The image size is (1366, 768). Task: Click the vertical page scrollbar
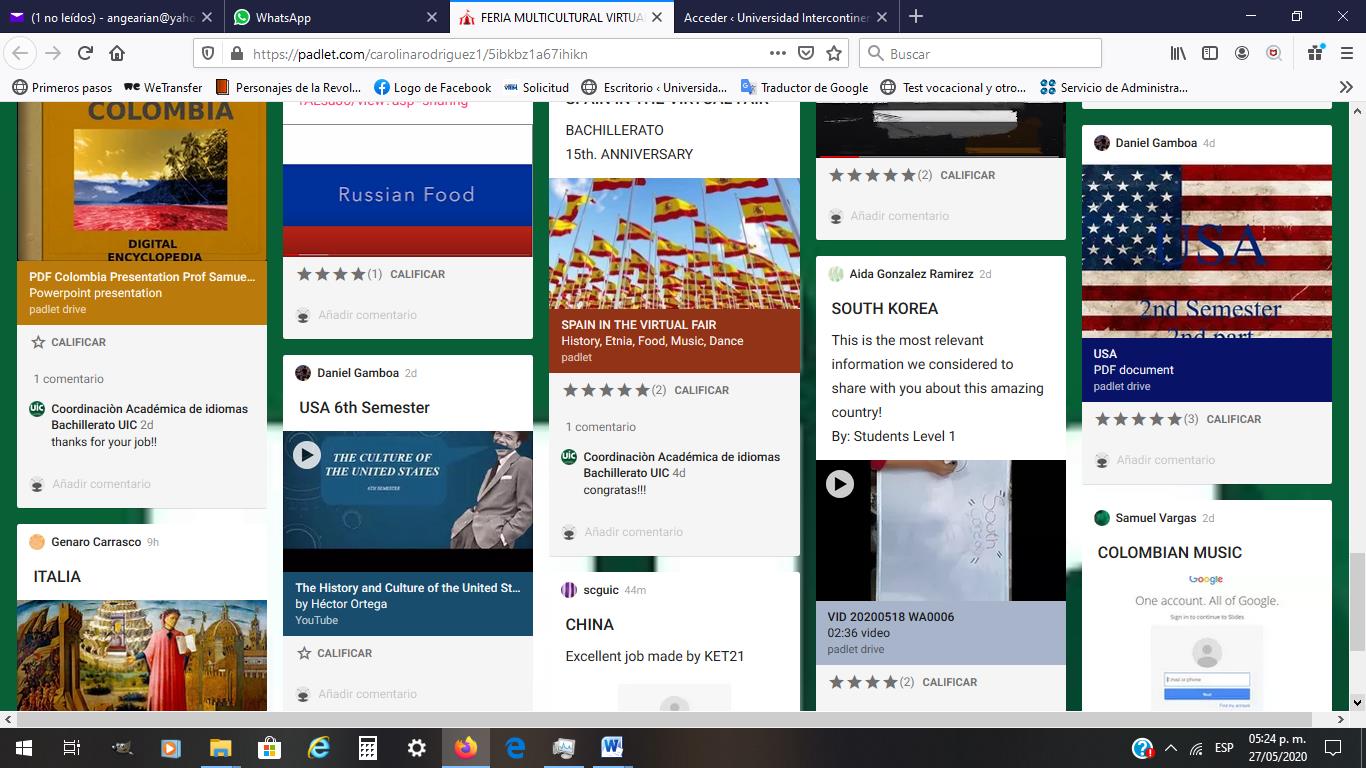click(x=1357, y=601)
